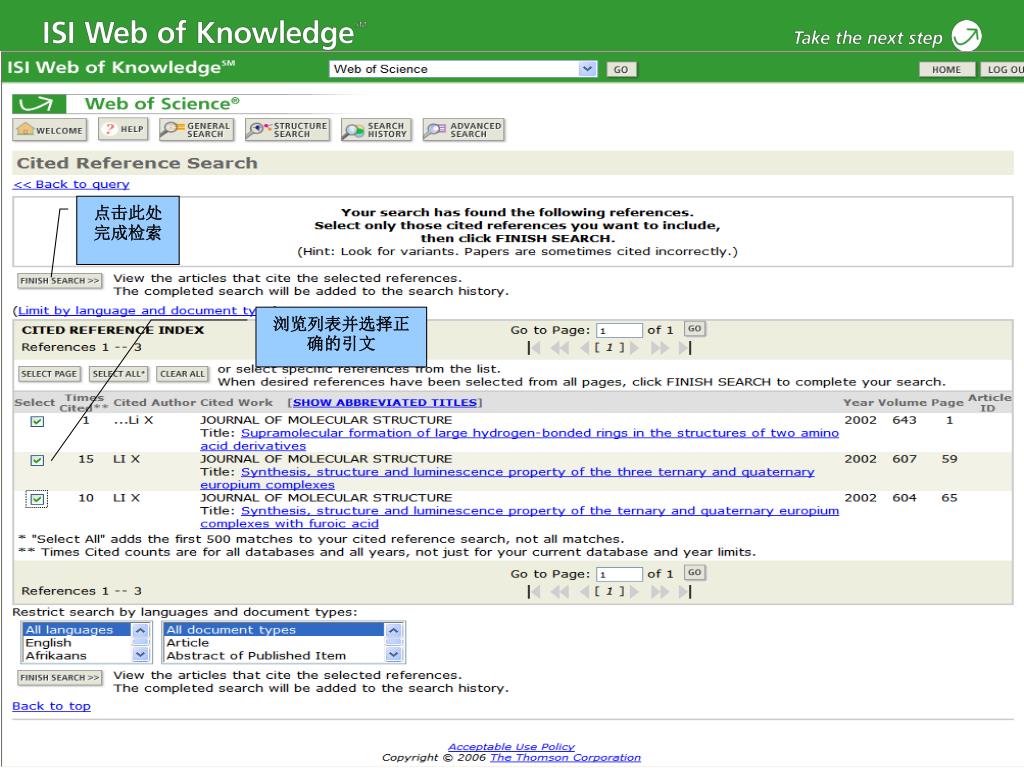Select Afrikaans in the languages list
1024x768 pixels.
pos(77,655)
